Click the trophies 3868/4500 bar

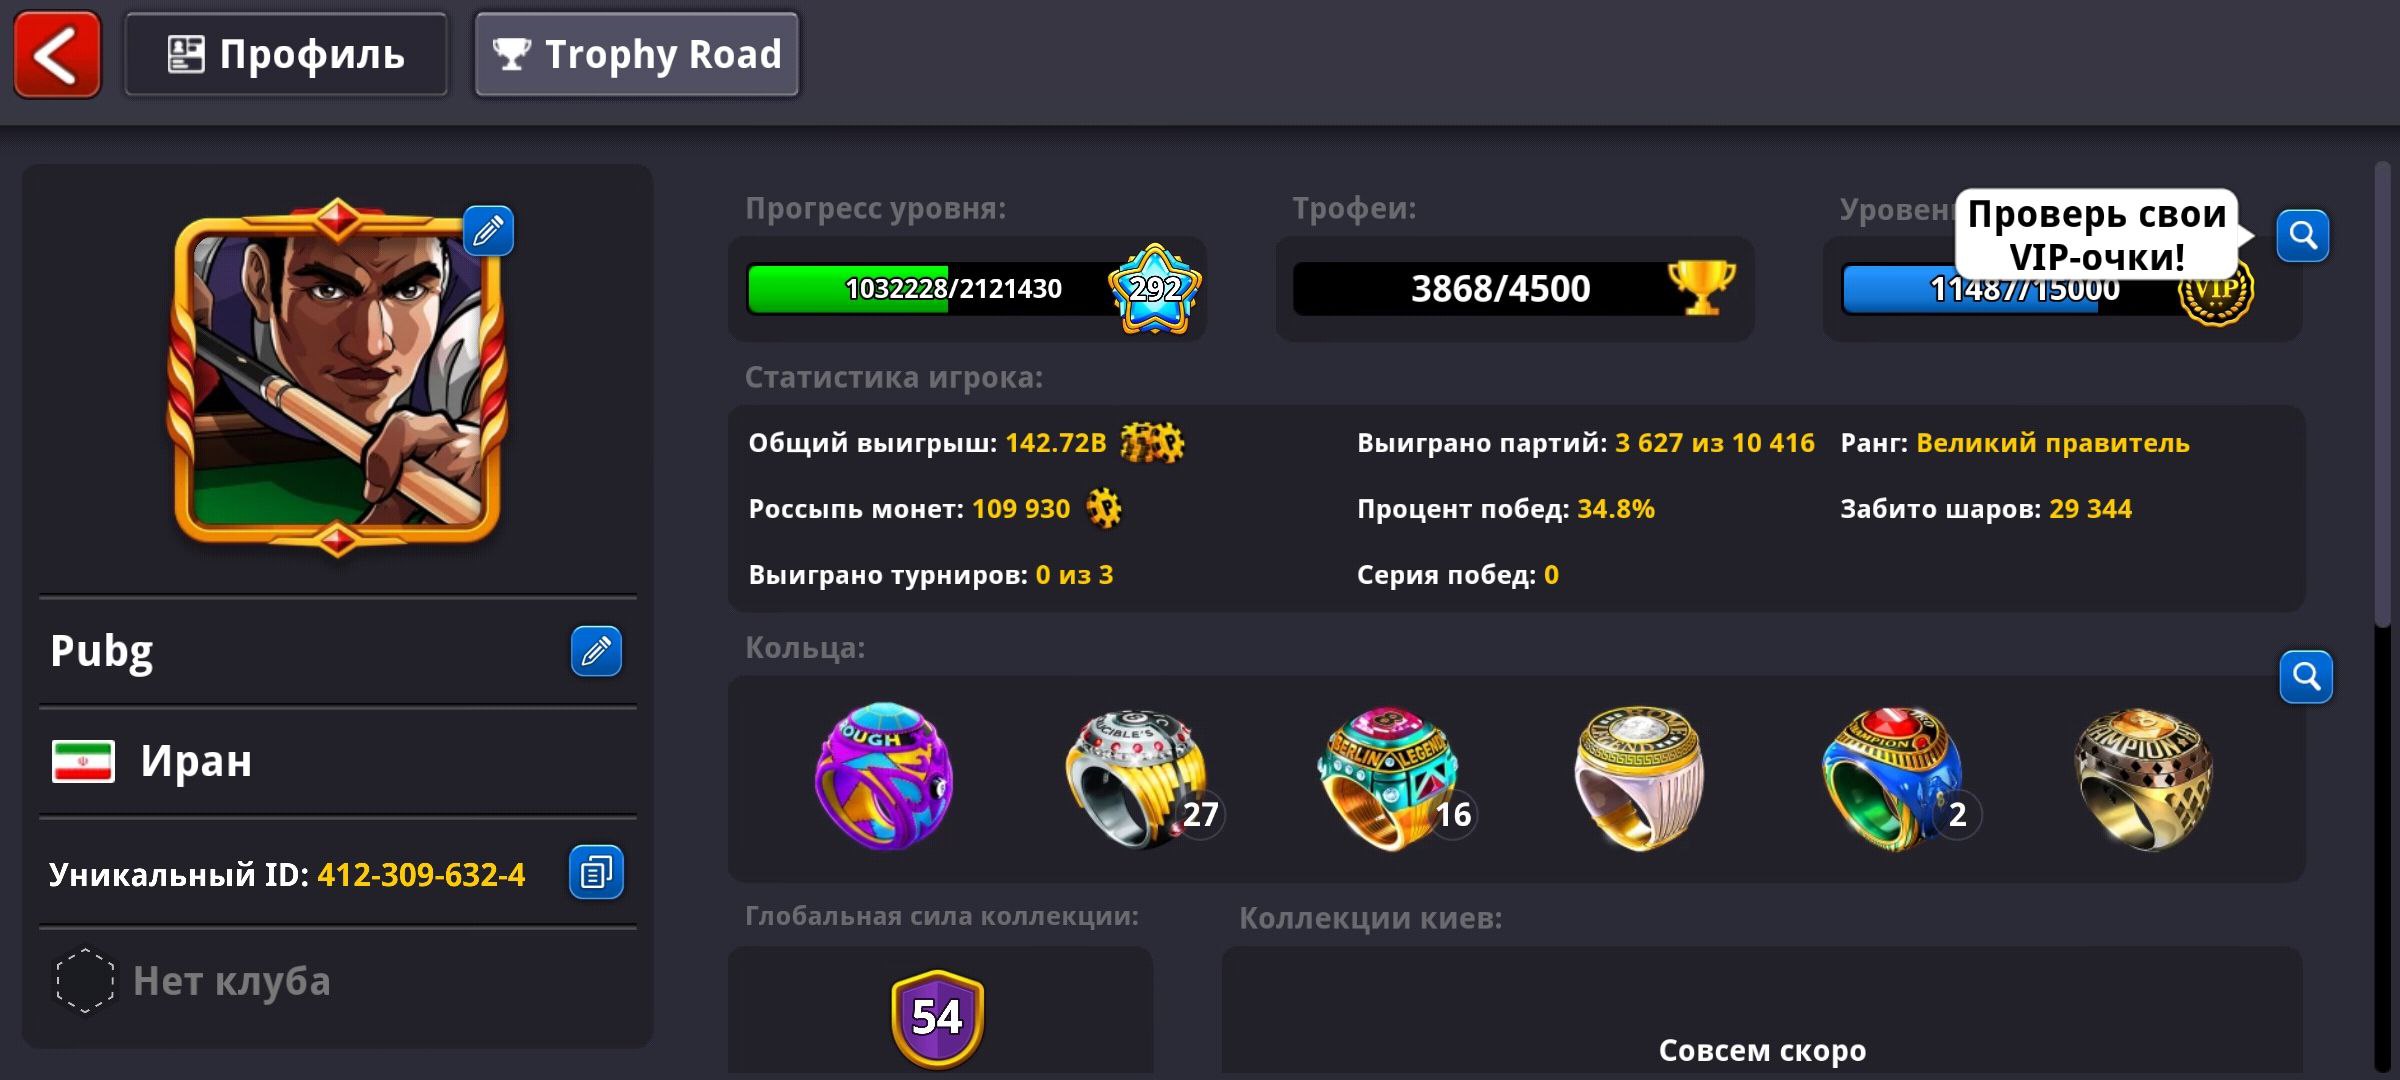point(1500,289)
